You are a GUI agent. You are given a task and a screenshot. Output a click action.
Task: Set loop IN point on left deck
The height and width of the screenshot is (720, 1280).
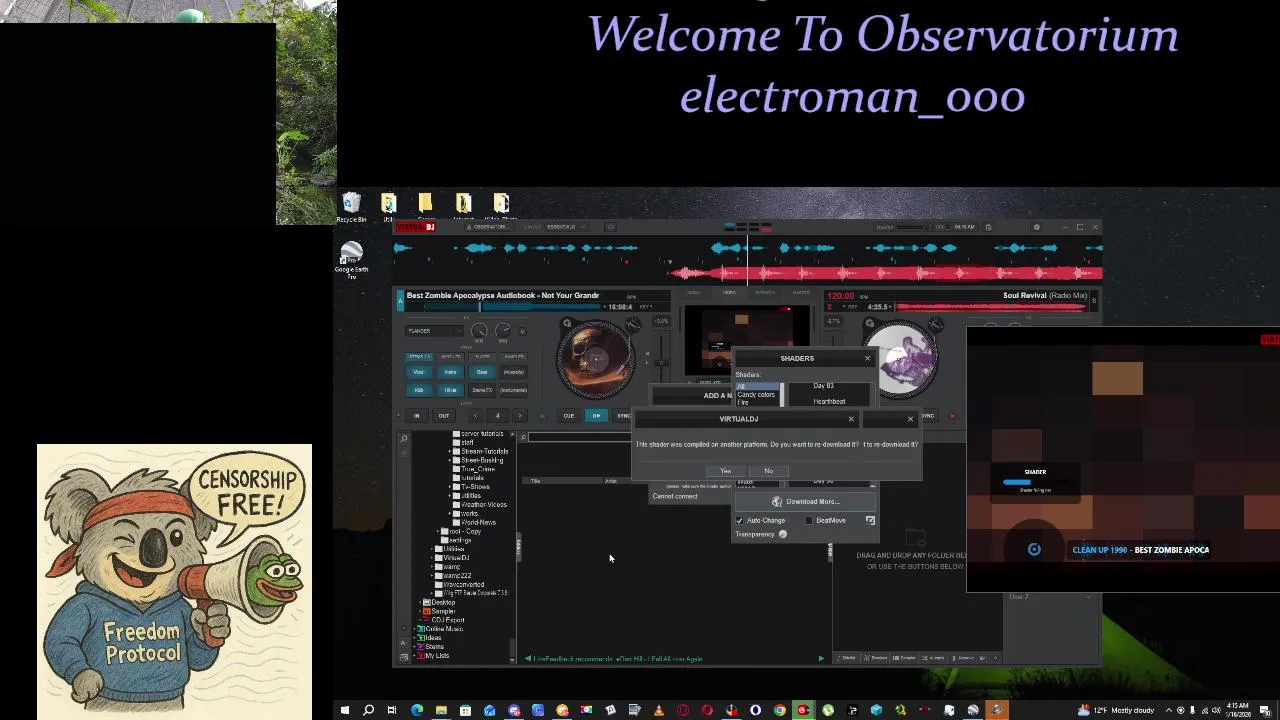coord(417,416)
